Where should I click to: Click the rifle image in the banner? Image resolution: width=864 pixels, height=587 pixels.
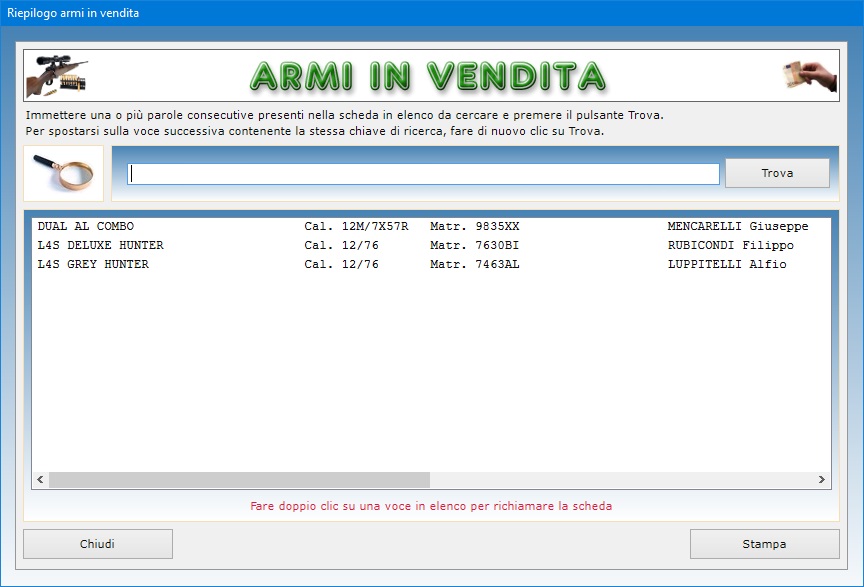57,76
